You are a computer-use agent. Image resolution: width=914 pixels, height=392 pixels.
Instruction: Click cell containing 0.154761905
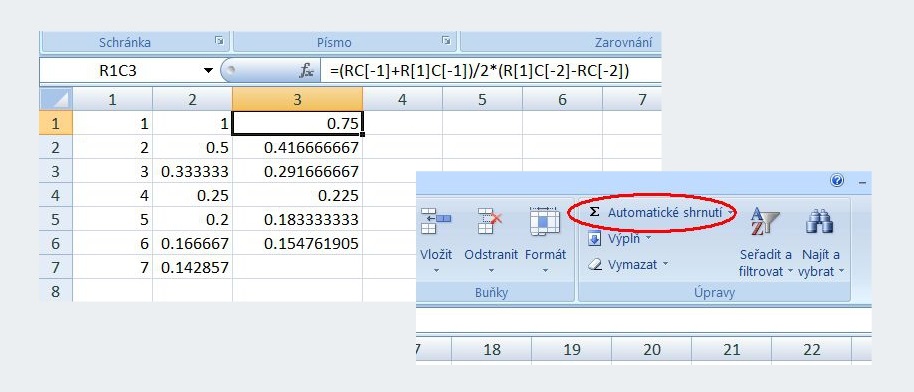(x=297, y=243)
